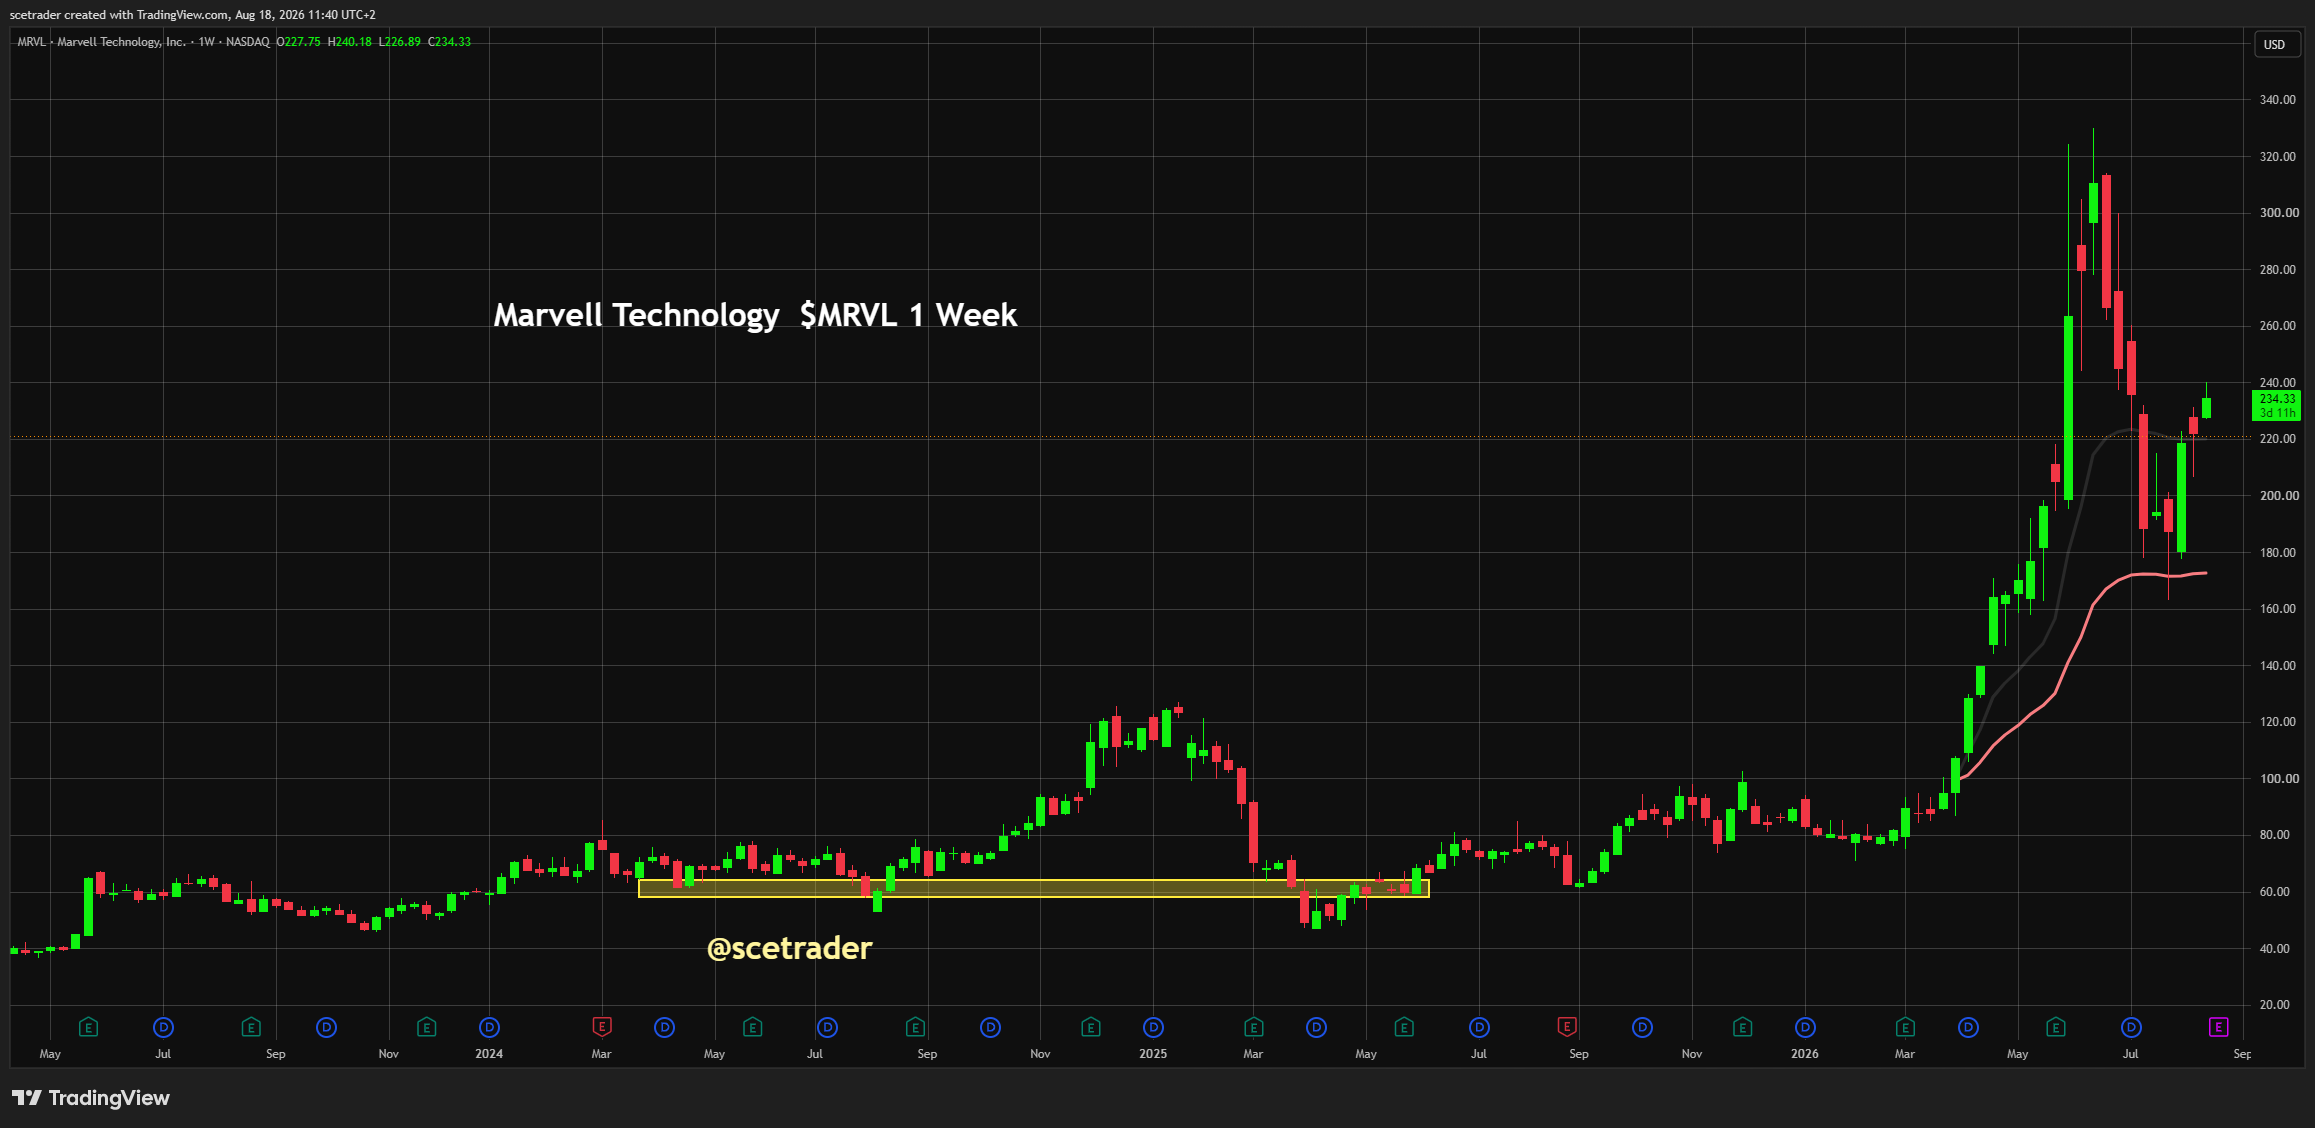Screen dimensions: 2315x1128
Task: Select the yellow support zone rectangle
Action: tap(1034, 888)
